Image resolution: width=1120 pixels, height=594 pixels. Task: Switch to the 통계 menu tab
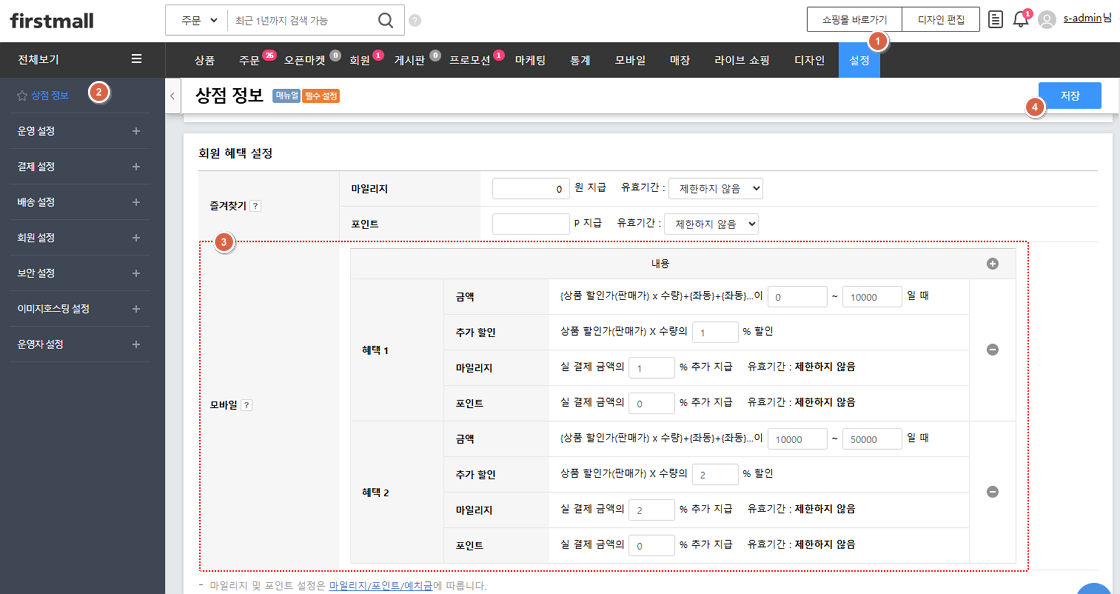[x=580, y=60]
